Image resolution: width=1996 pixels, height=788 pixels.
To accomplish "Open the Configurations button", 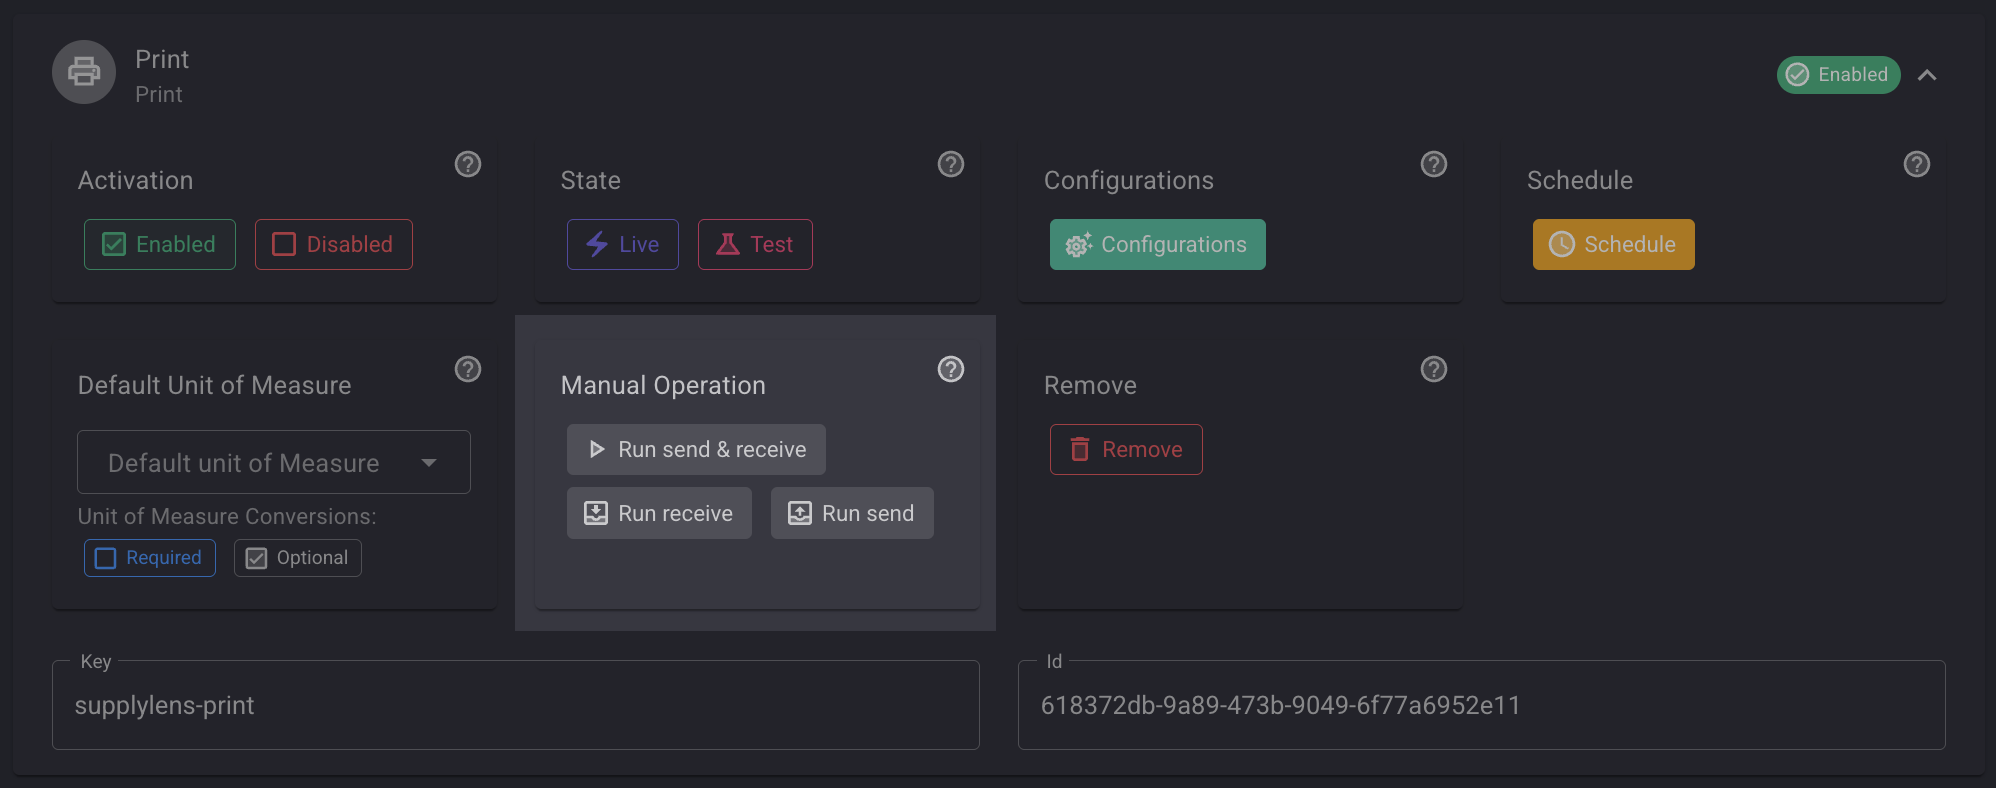I will tap(1158, 244).
